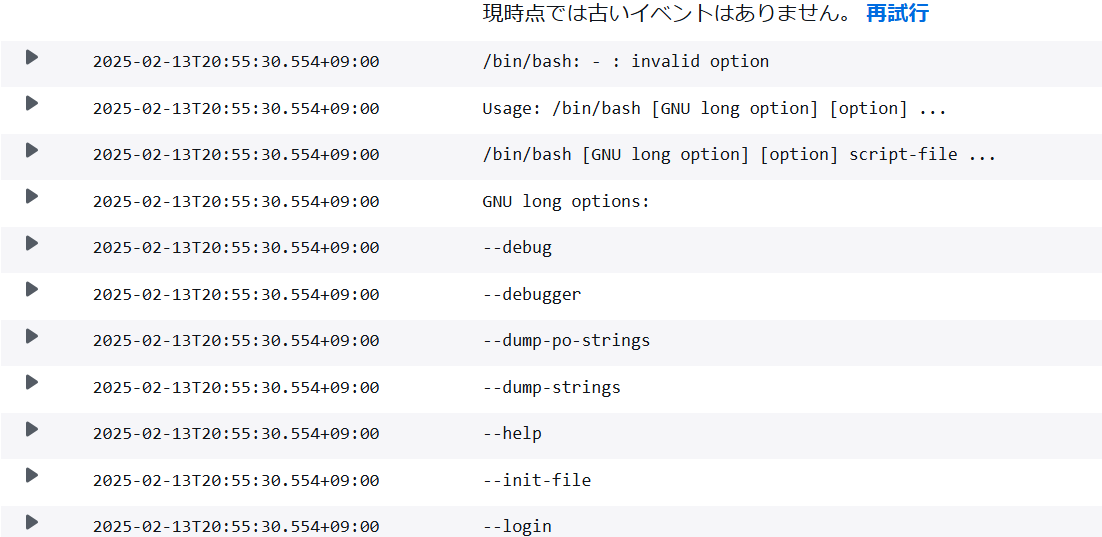Click the 再試行 retry link

point(897,13)
